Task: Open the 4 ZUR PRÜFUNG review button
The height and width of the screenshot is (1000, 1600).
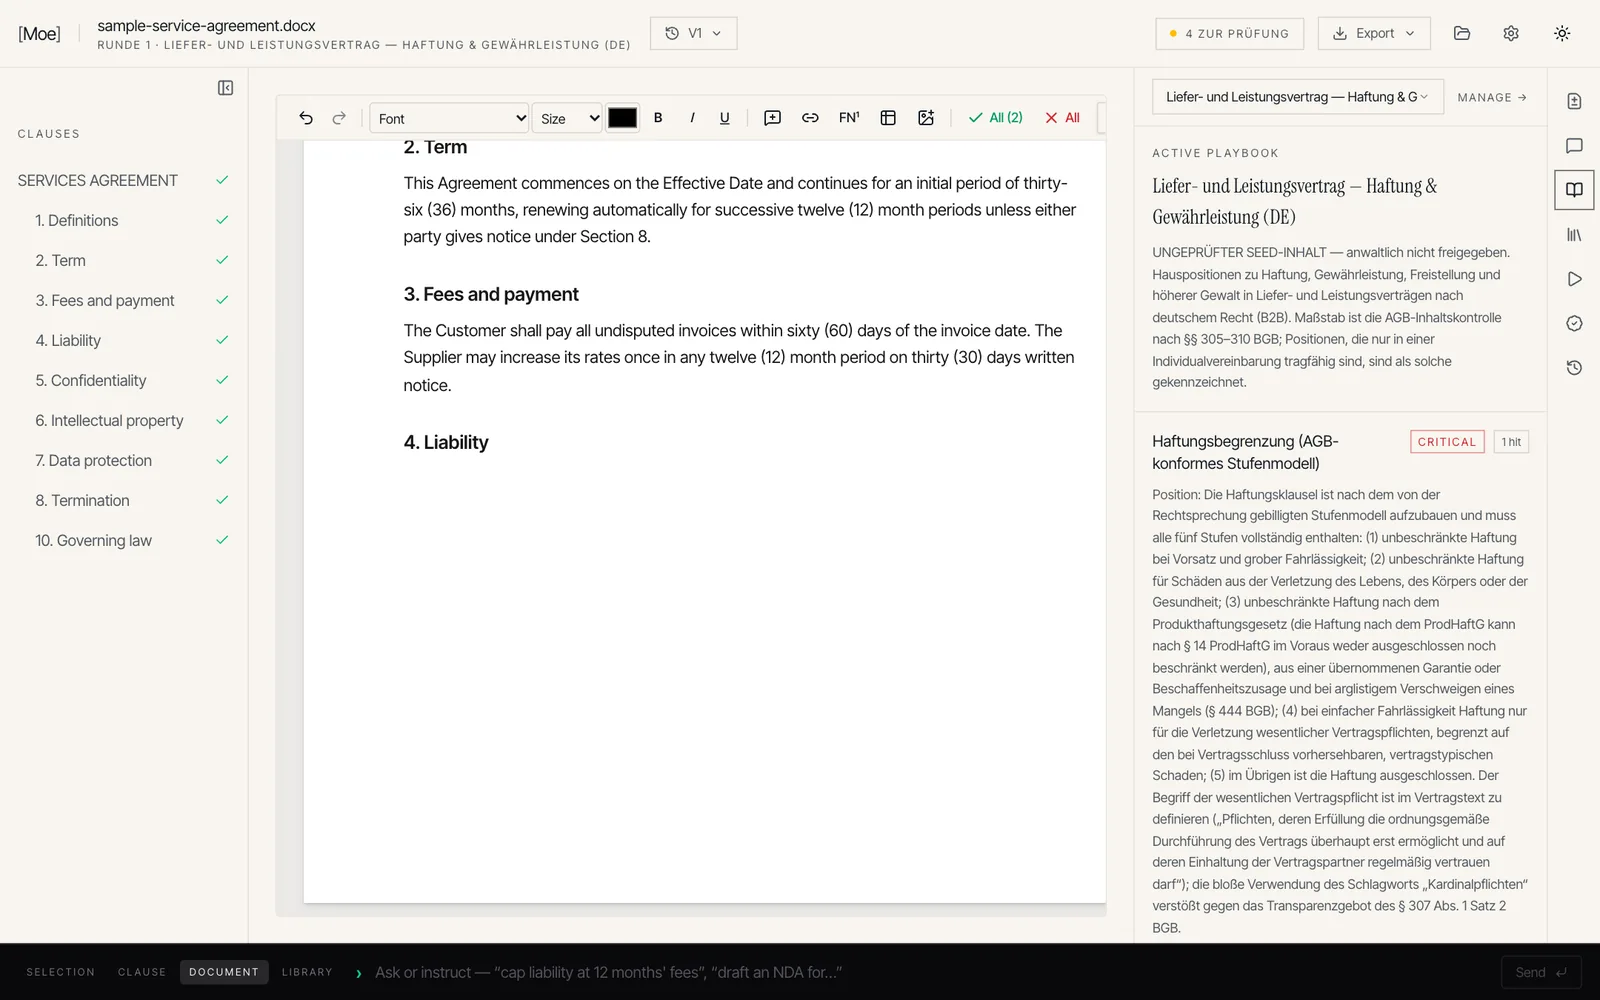Action: tap(1230, 33)
